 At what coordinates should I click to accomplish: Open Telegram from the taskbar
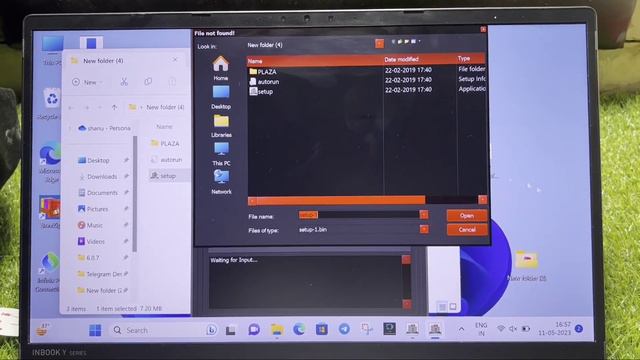(344, 329)
